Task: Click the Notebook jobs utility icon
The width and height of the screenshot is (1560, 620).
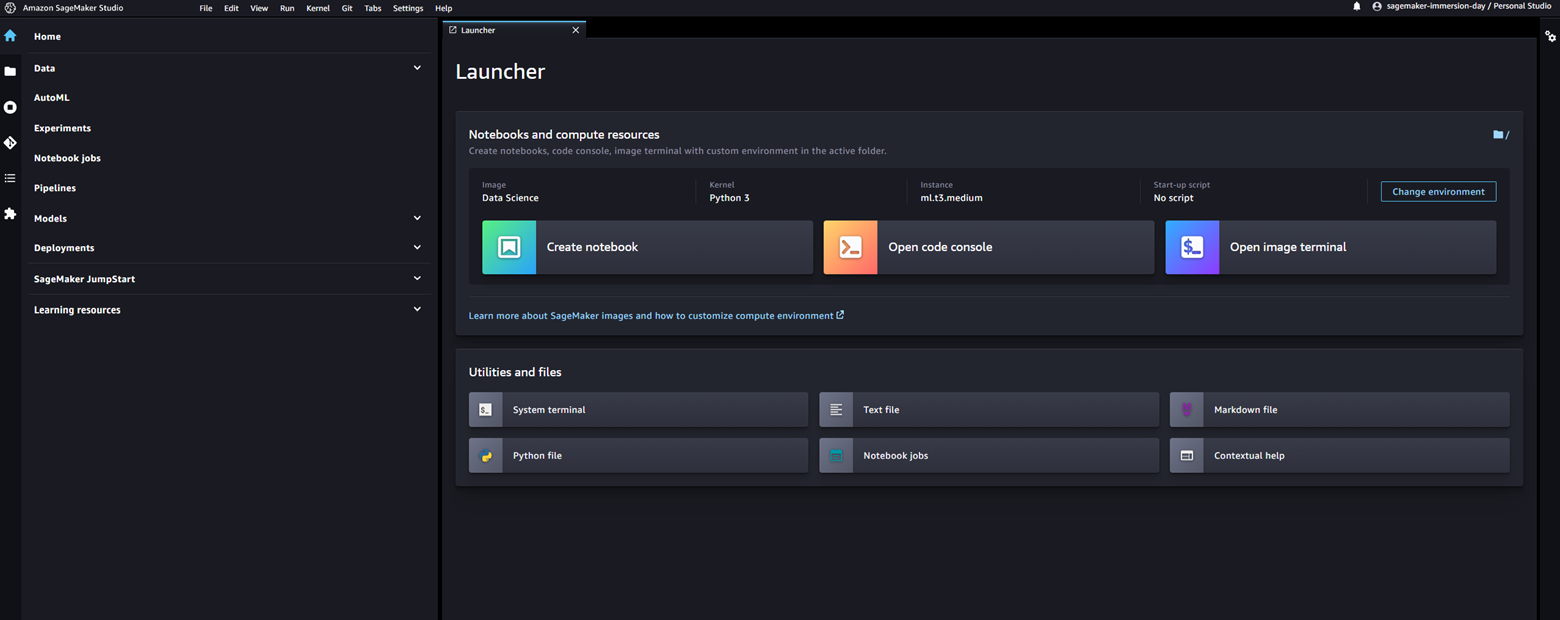Action: click(x=836, y=456)
